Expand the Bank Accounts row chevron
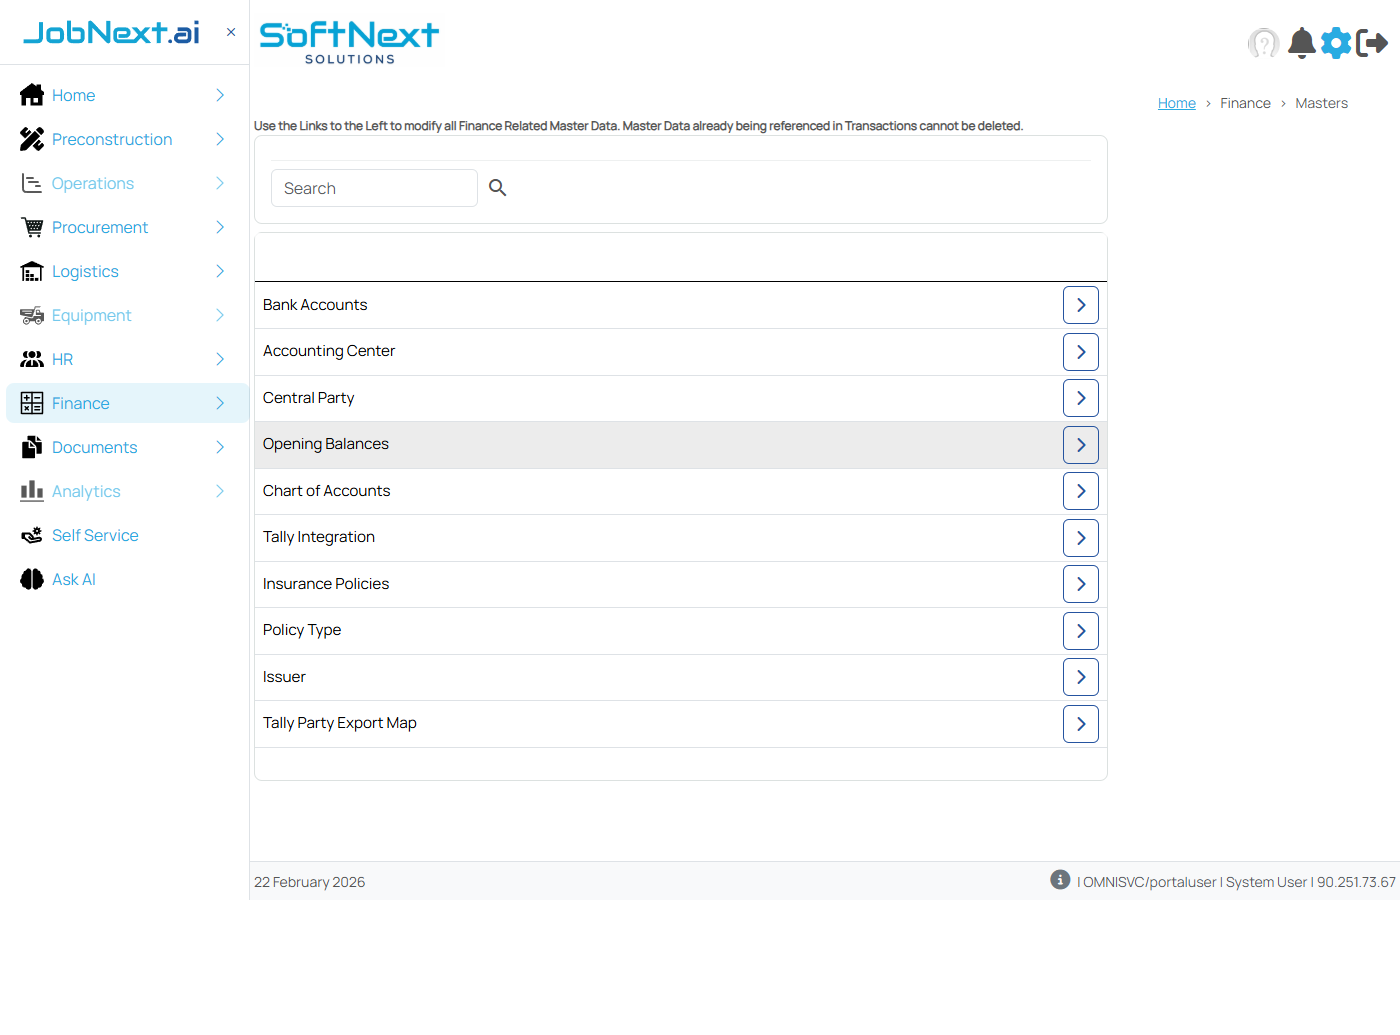This screenshot has width=1400, height=1035. (x=1080, y=304)
